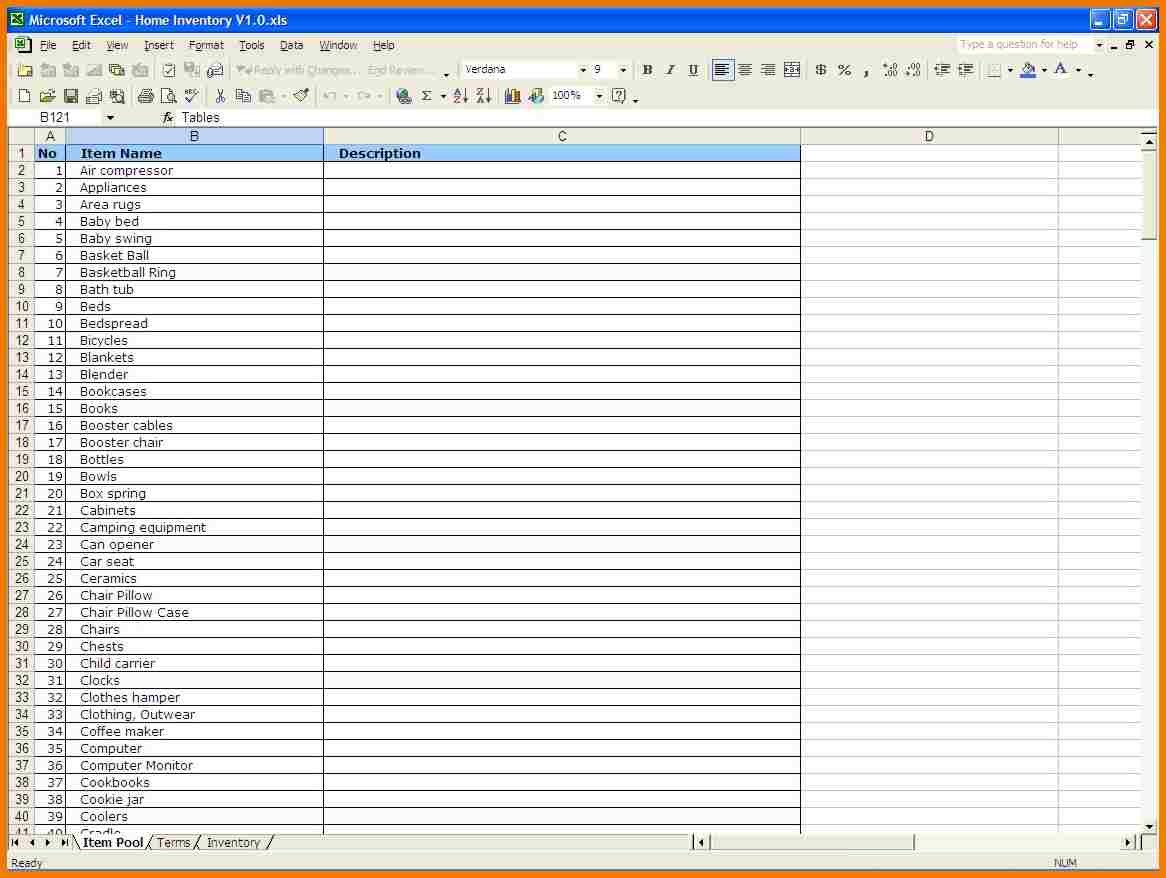The width and height of the screenshot is (1166, 878).
Task: Switch to the Inventory sheet tab
Action: click(233, 842)
